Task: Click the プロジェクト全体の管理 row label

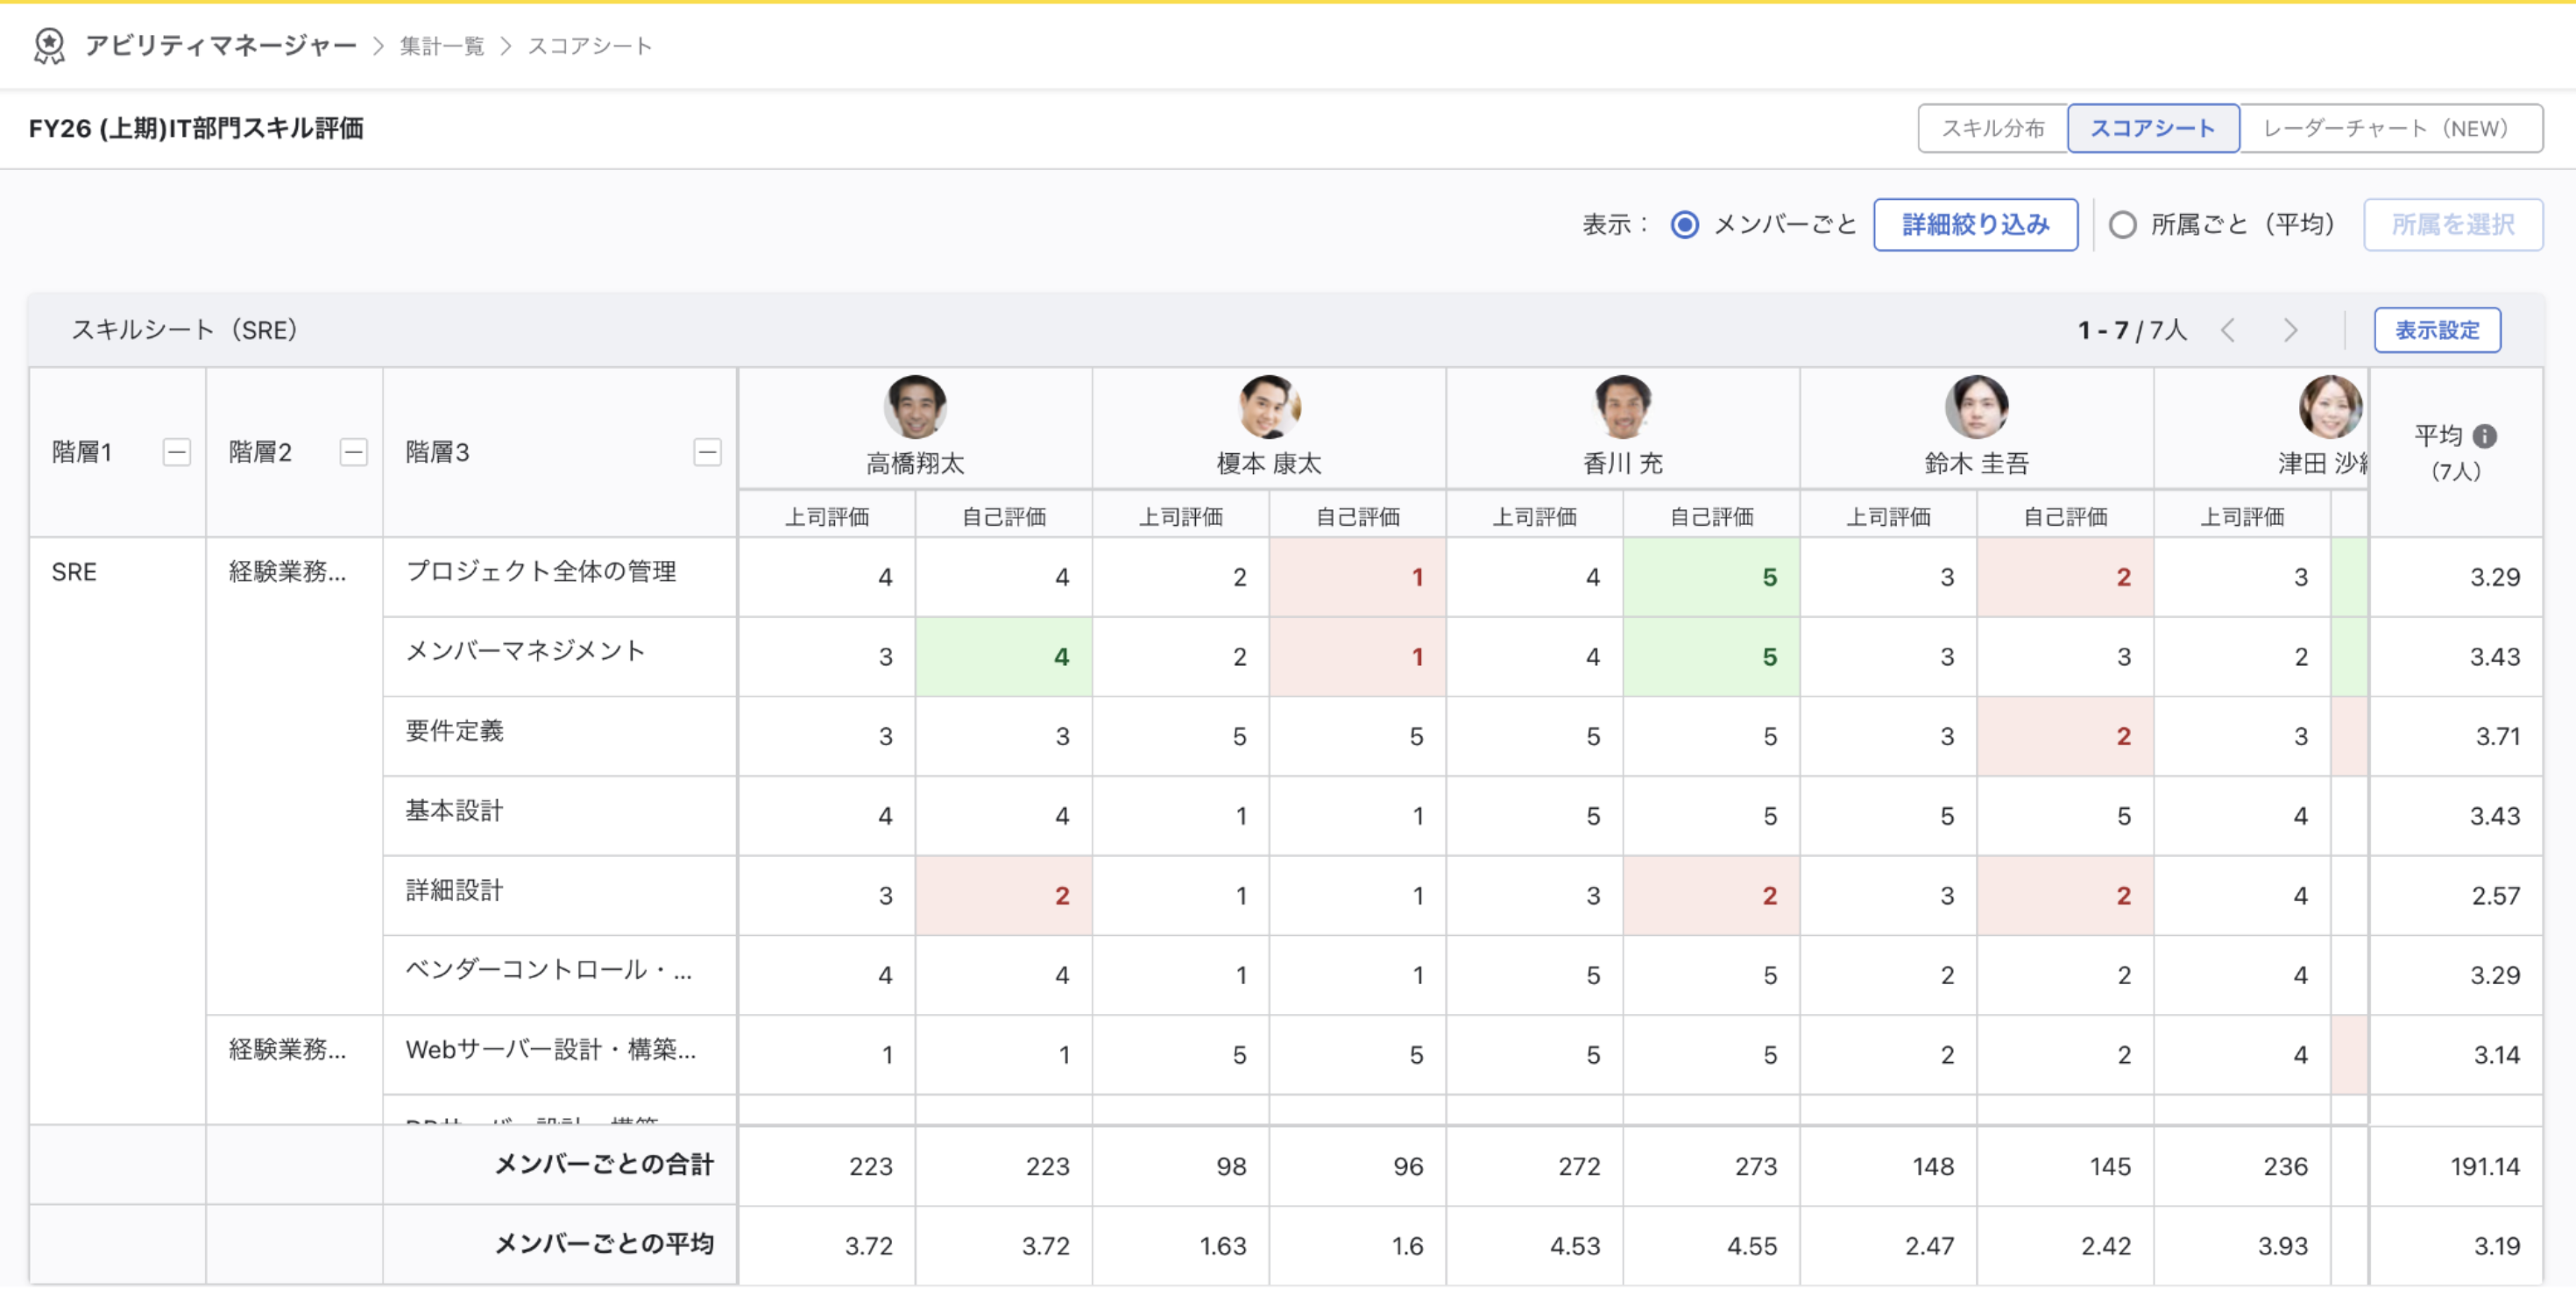Action: 540,571
